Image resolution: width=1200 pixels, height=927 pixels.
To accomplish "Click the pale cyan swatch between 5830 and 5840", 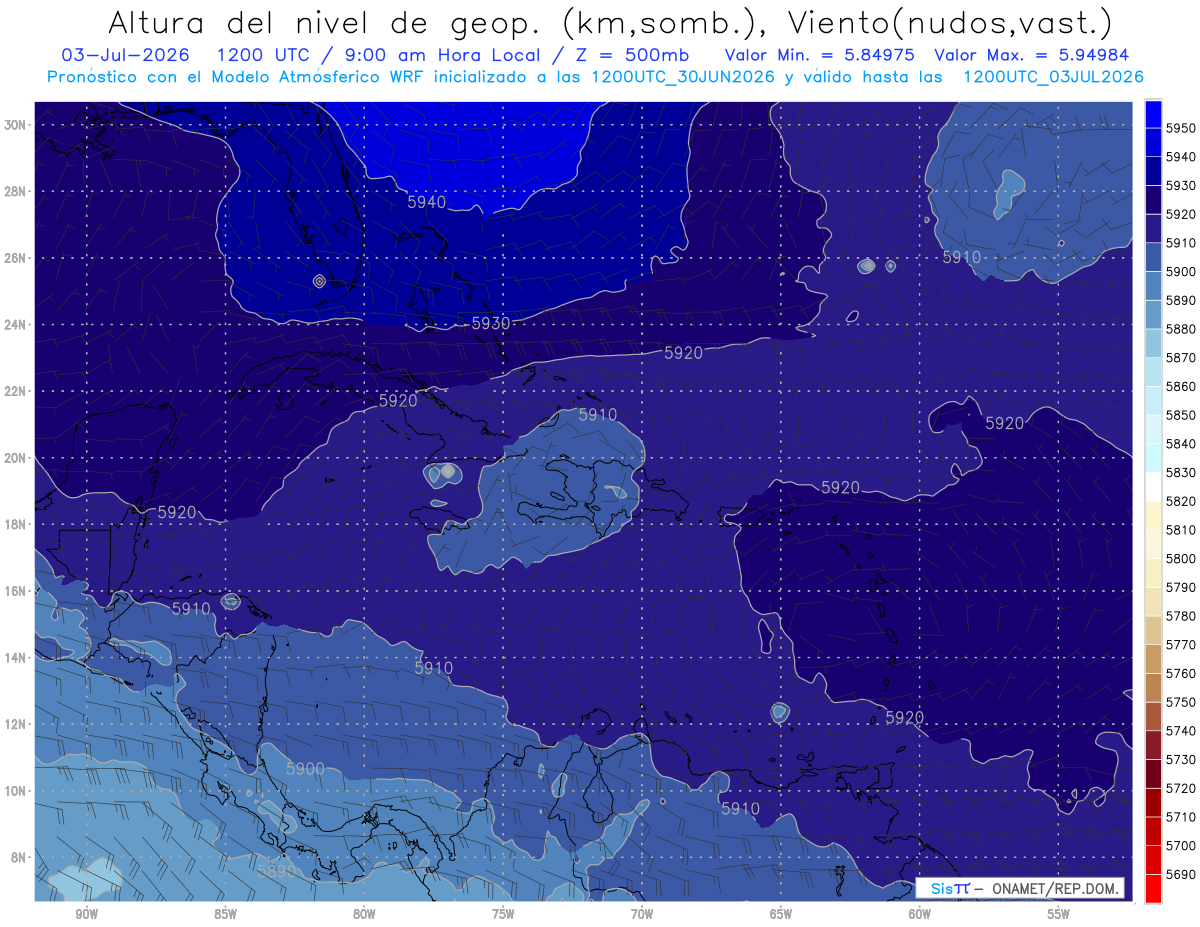I will (1153, 458).
